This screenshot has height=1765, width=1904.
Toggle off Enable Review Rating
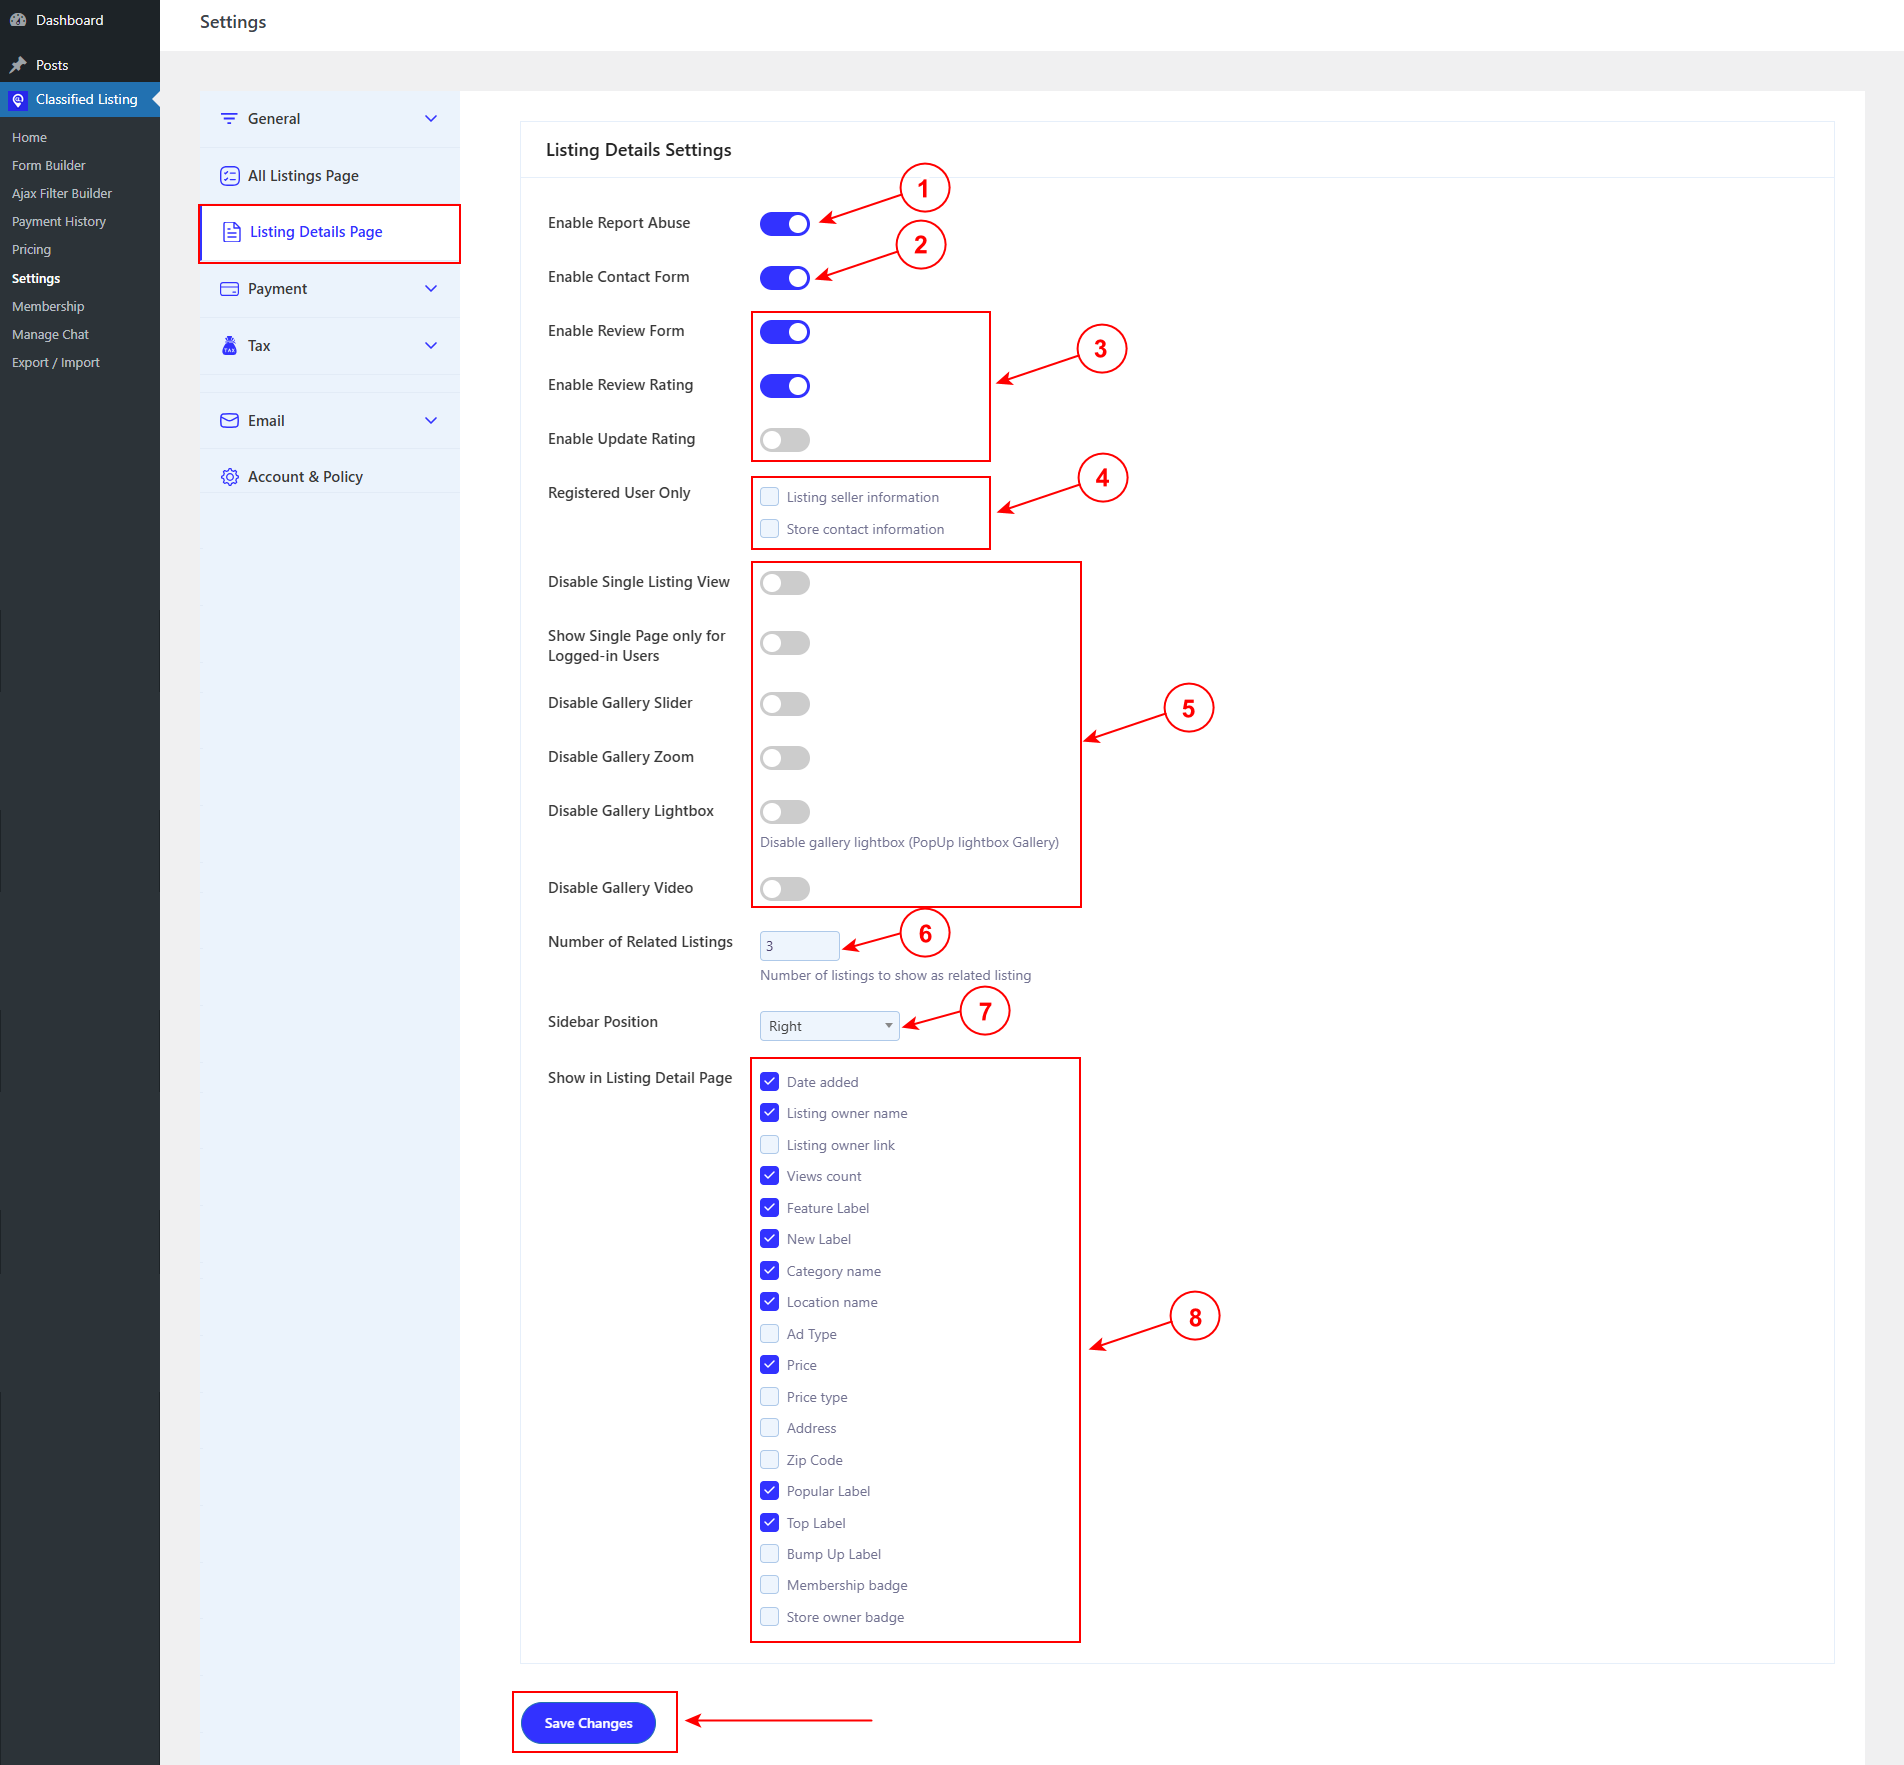(785, 386)
